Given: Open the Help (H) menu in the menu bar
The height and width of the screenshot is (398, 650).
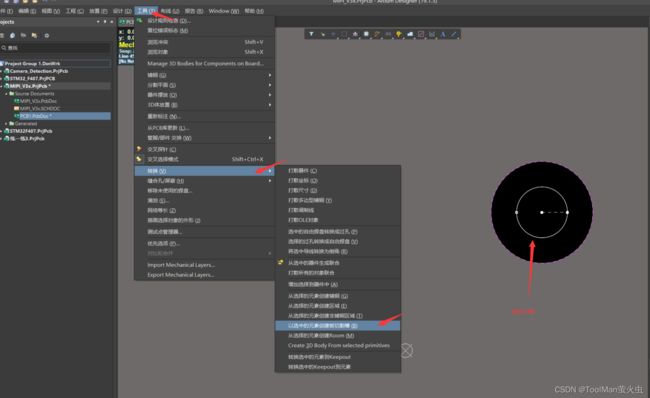Looking at the screenshot, I should (254, 11).
